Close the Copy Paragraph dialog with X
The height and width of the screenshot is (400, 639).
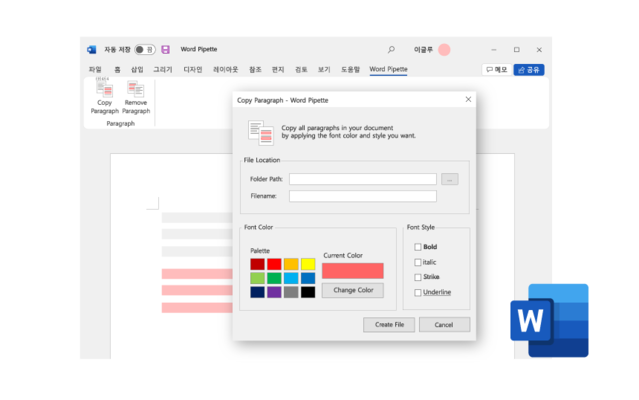468,99
